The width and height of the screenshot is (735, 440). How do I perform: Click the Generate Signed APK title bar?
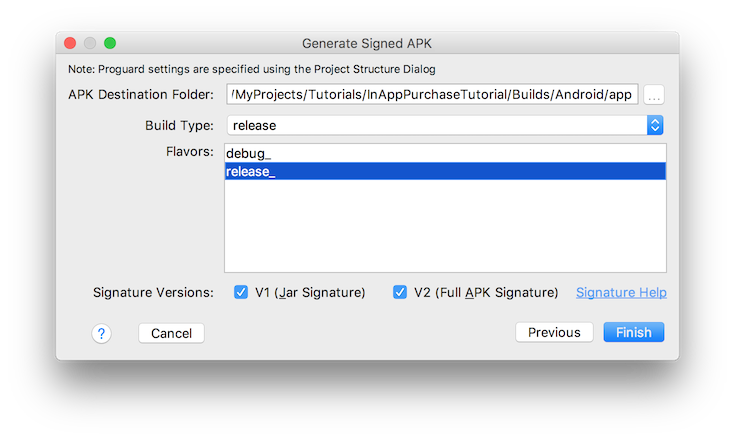pyautogui.click(x=366, y=43)
